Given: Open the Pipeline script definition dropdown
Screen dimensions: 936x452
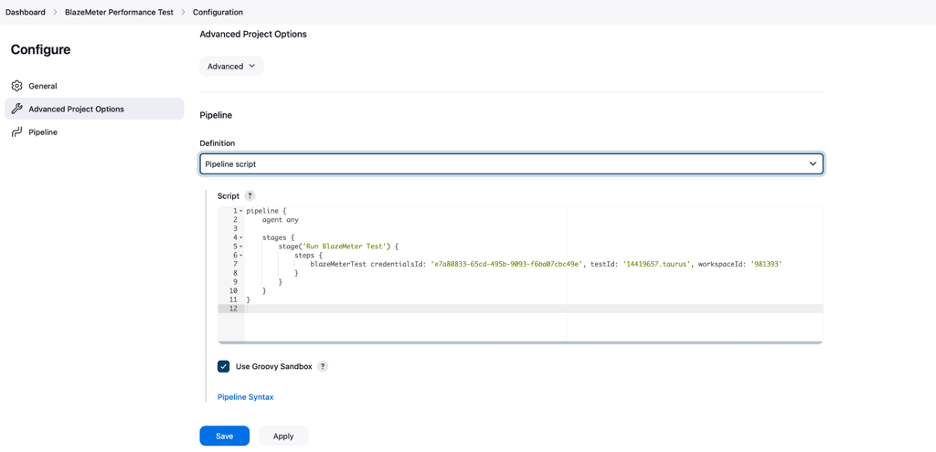Looking at the screenshot, I should [512, 164].
